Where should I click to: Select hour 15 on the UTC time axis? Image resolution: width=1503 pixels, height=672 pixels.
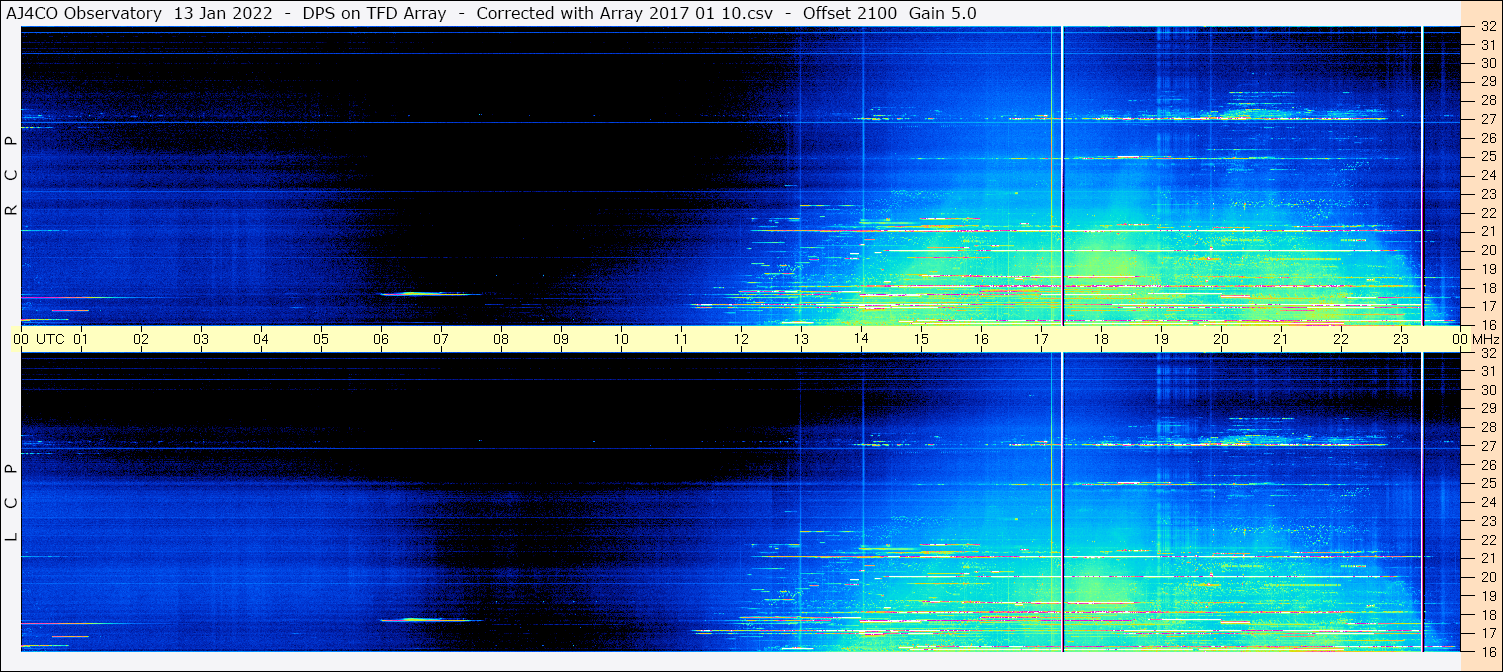(921, 339)
